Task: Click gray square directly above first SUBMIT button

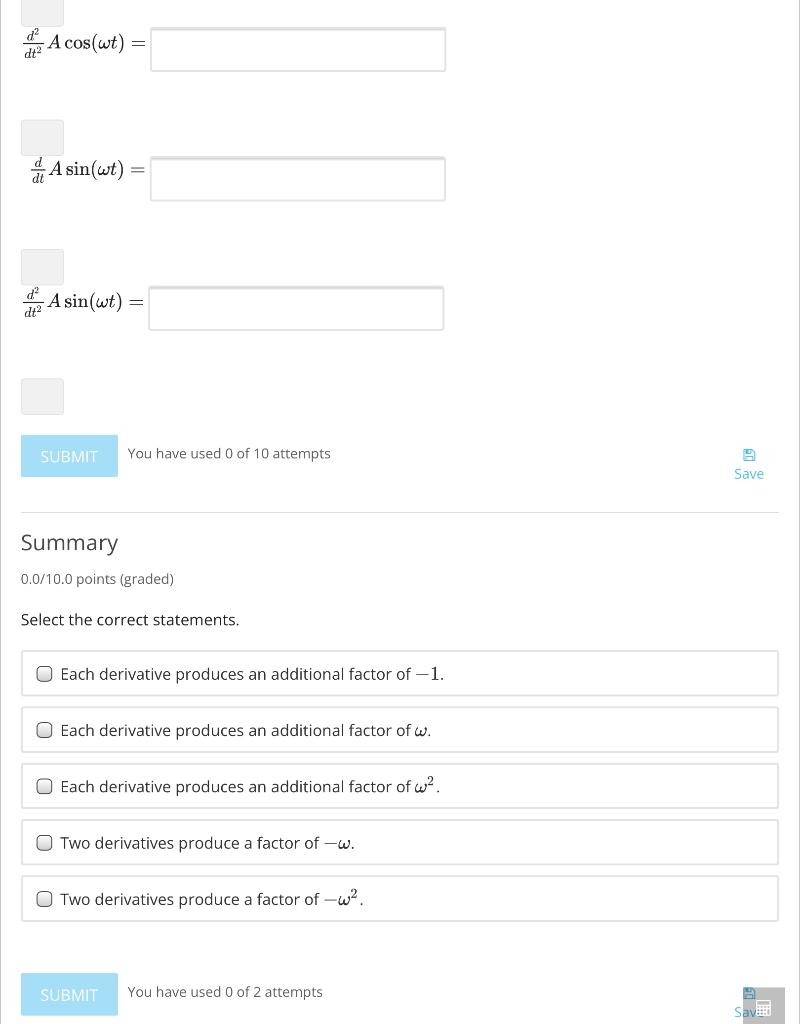Action: coord(42,396)
